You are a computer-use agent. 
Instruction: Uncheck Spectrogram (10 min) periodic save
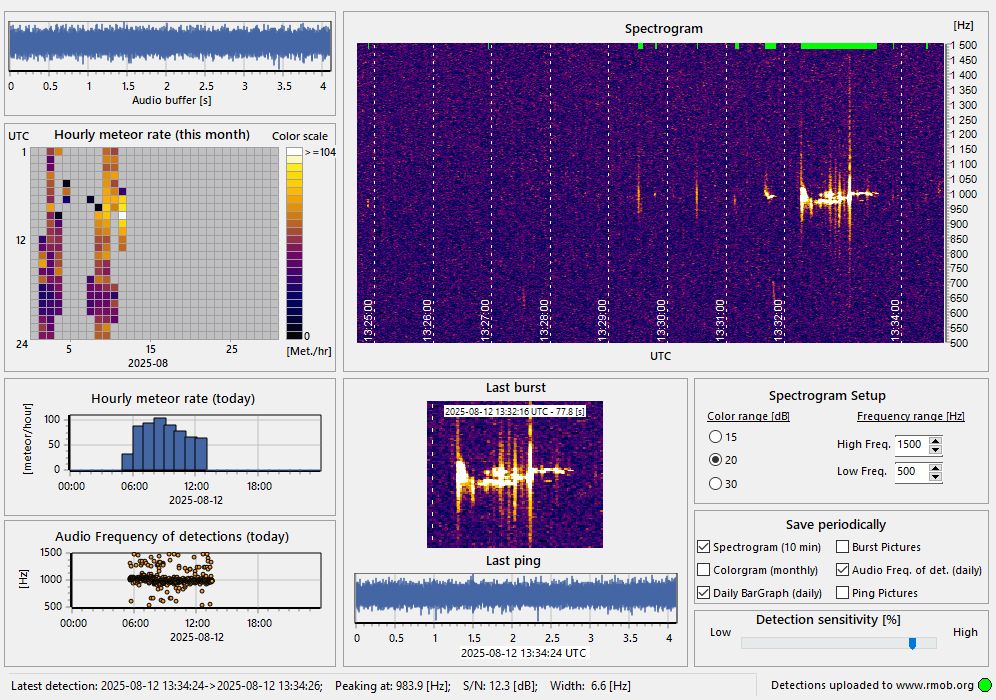tap(704, 547)
